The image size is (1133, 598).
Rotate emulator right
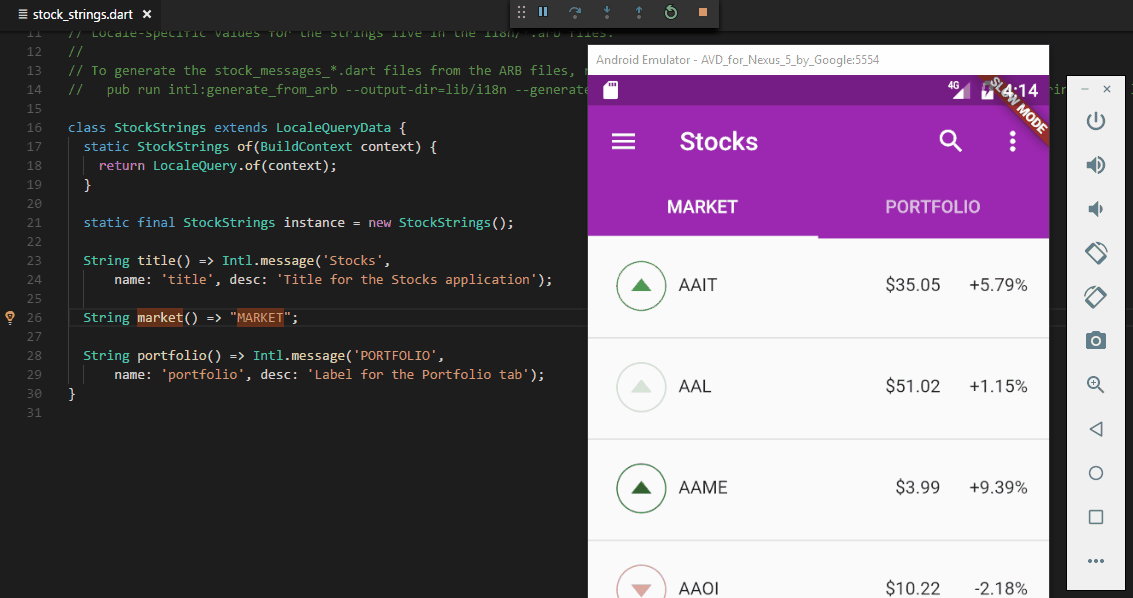coord(1095,297)
